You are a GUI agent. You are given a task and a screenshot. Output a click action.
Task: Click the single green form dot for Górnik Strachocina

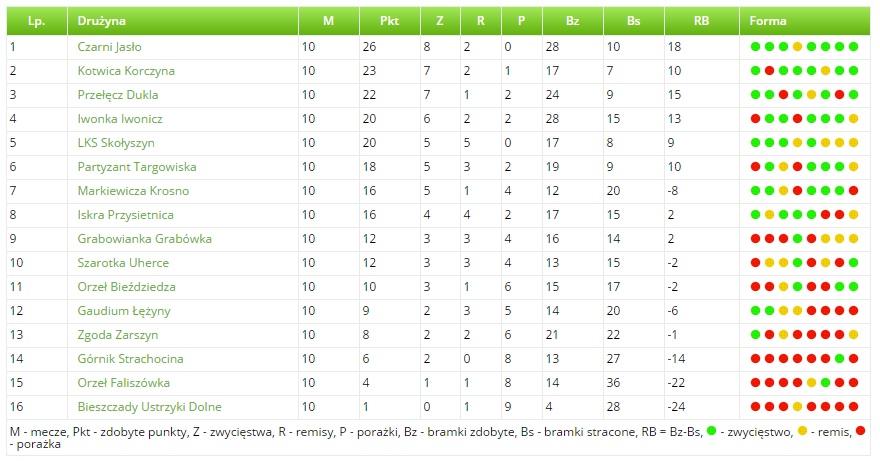point(840,359)
